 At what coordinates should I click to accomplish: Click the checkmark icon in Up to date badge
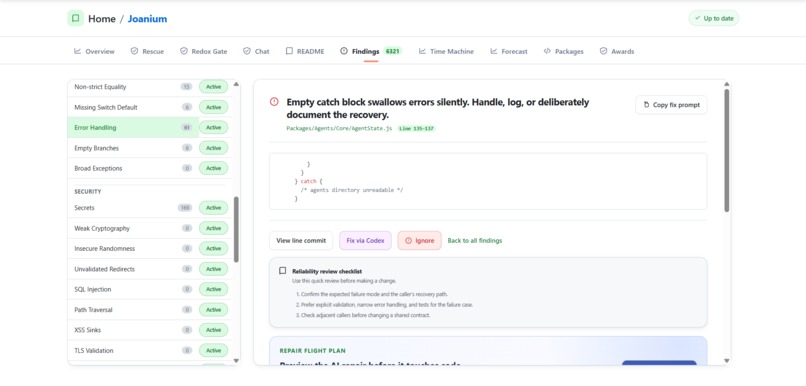point(697,19)
